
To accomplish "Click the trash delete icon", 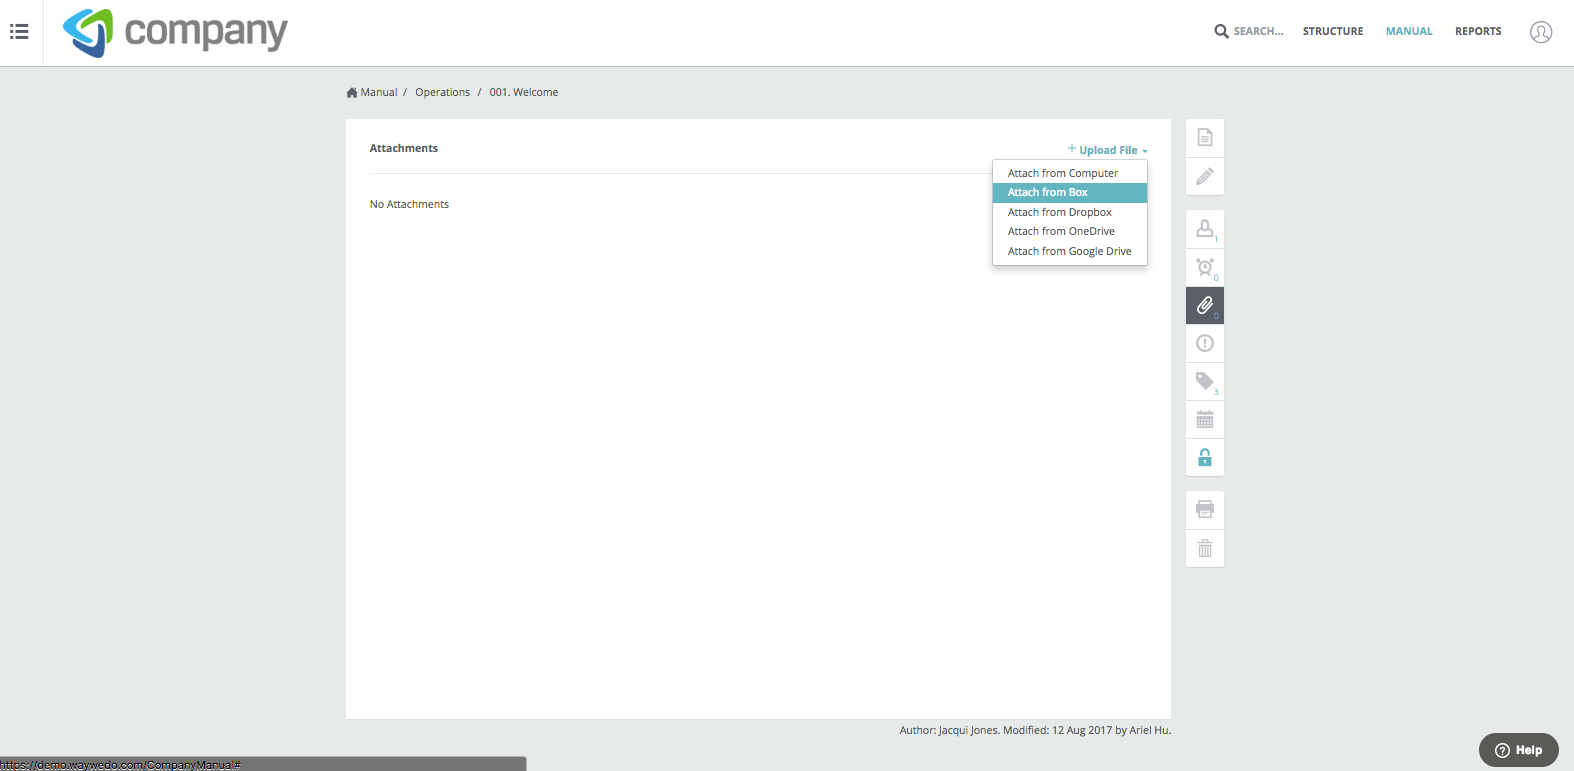I will 1205,548.
